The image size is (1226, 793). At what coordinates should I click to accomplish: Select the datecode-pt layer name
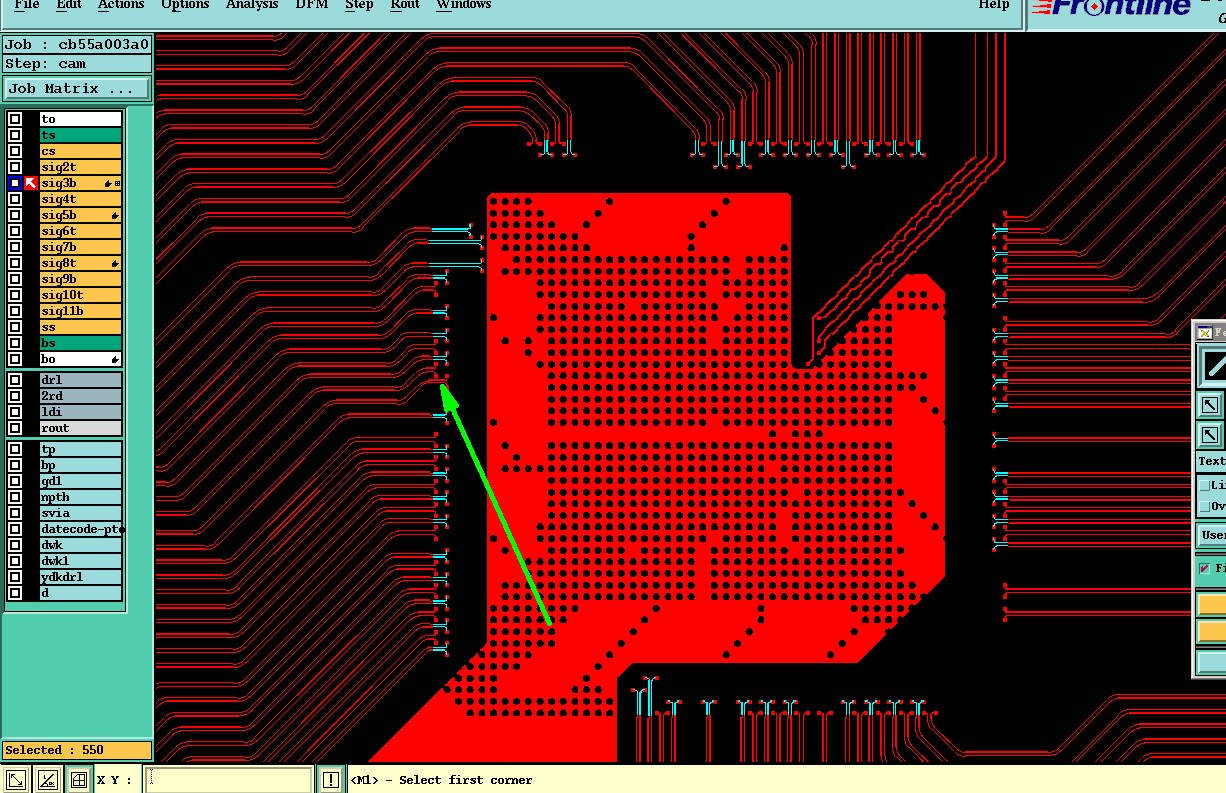click(x=81, y=529)
